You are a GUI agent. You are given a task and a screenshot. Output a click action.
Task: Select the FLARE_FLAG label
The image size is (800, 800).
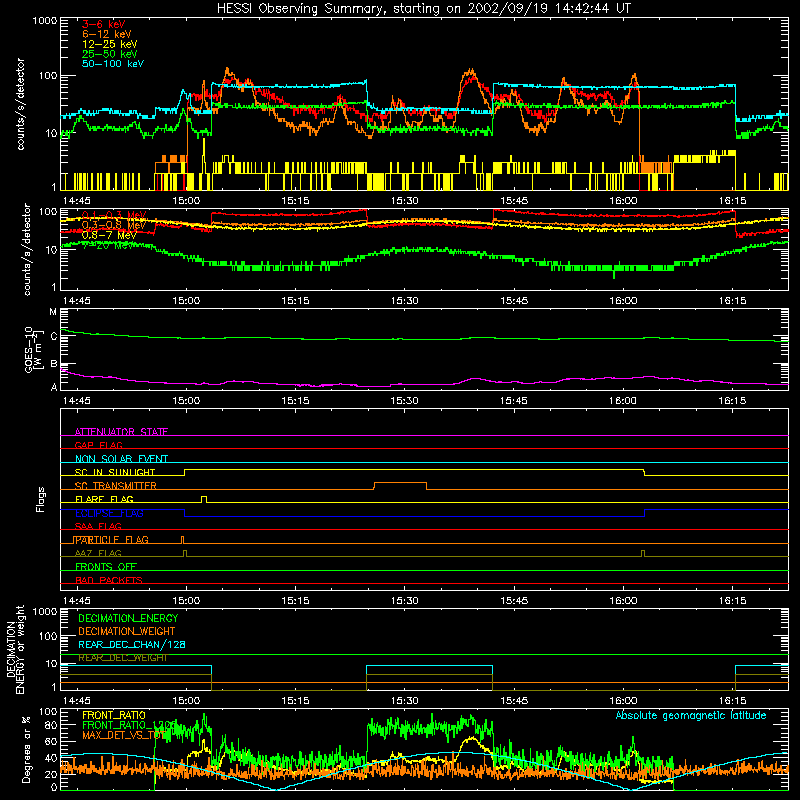tap(104, 499)
